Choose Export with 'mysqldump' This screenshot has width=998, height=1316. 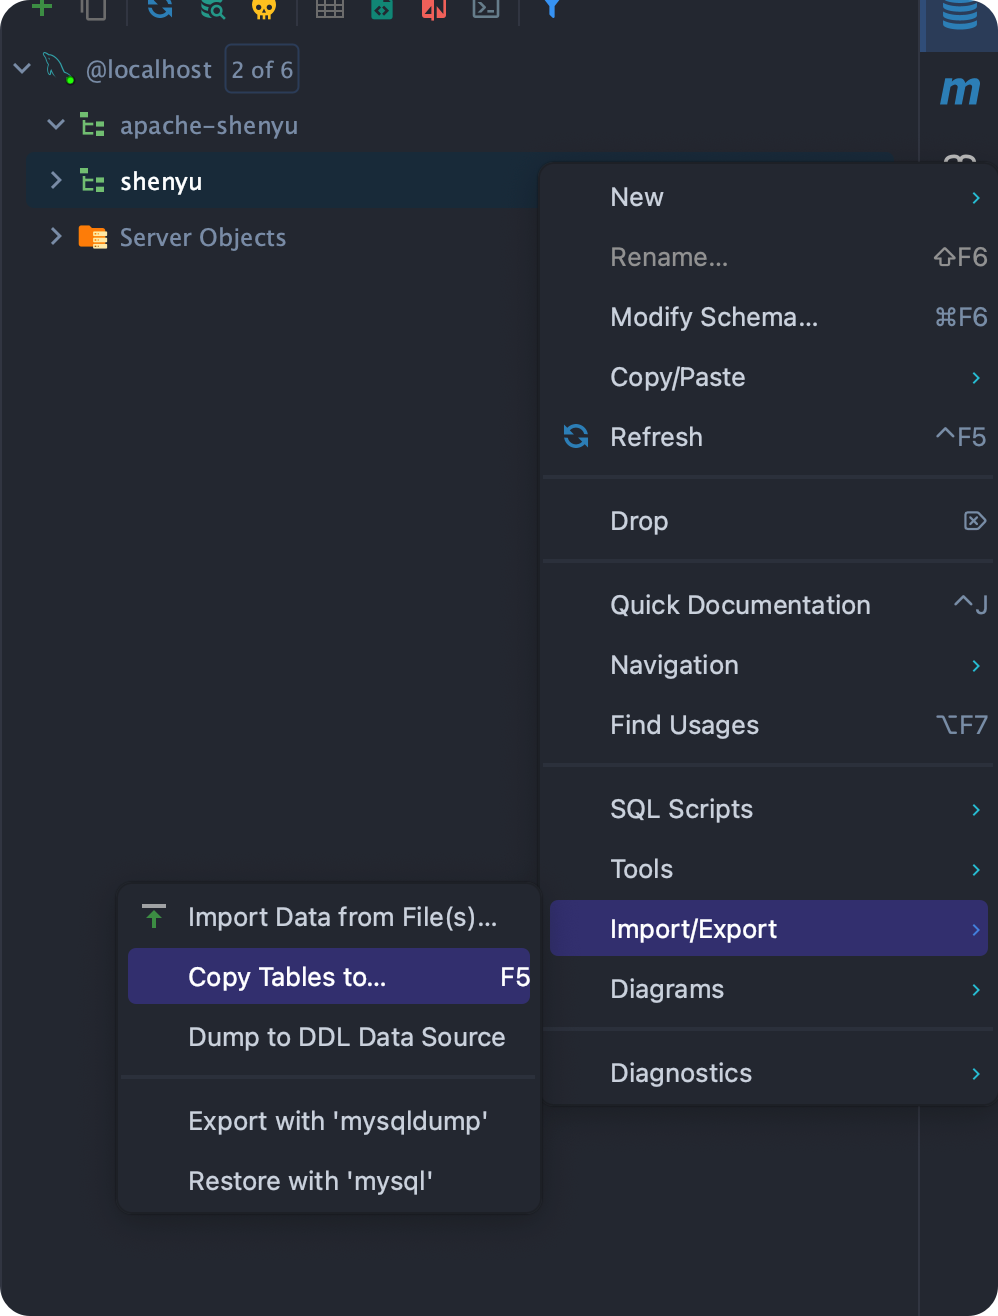click(338, 1121)
